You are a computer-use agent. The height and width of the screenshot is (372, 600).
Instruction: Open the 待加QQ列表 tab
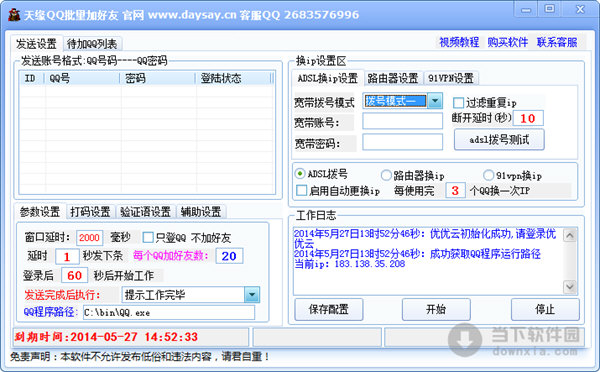[92, 44]
